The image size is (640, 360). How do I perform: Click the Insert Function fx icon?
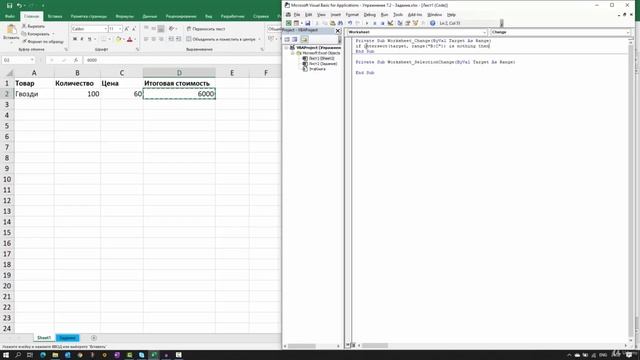tap(76, 60)
